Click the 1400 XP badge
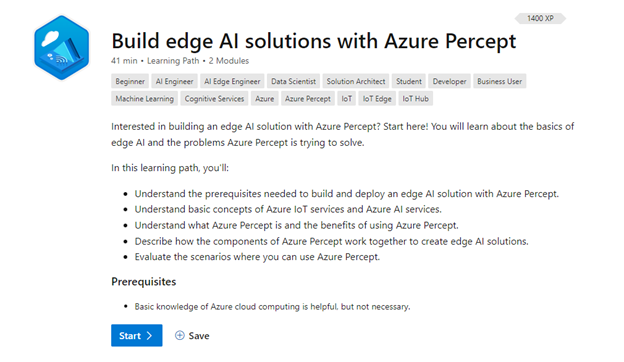The image size is (624, 362). pyautogui.click(x=540, y=18)
